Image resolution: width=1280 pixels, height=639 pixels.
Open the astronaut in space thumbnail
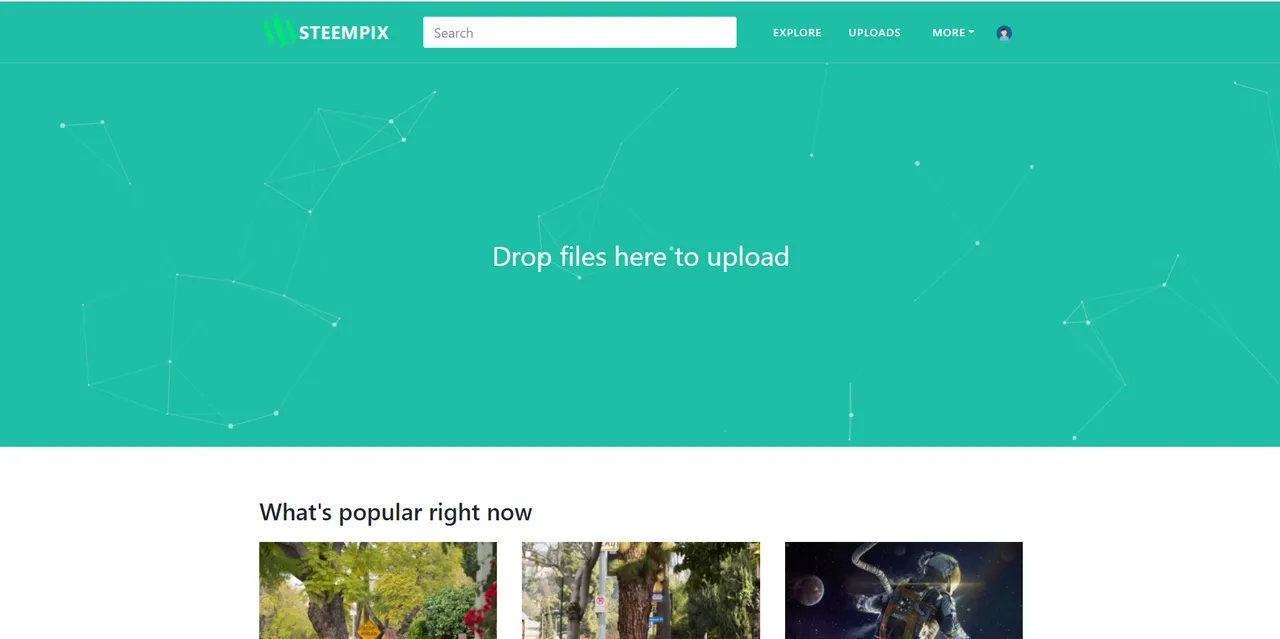(904, 590)
